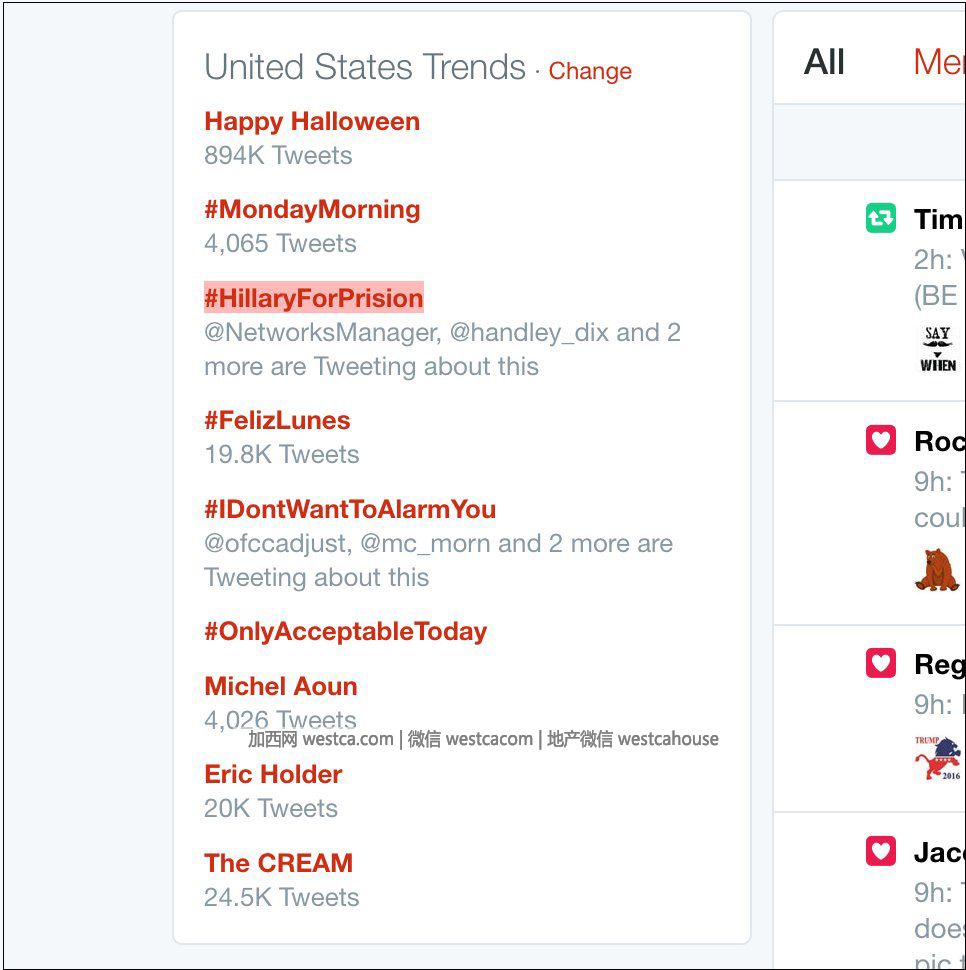Open the highlighted #HillaryForPrision trend
Screen dimensions: 966x970
[x=314, y=298]
